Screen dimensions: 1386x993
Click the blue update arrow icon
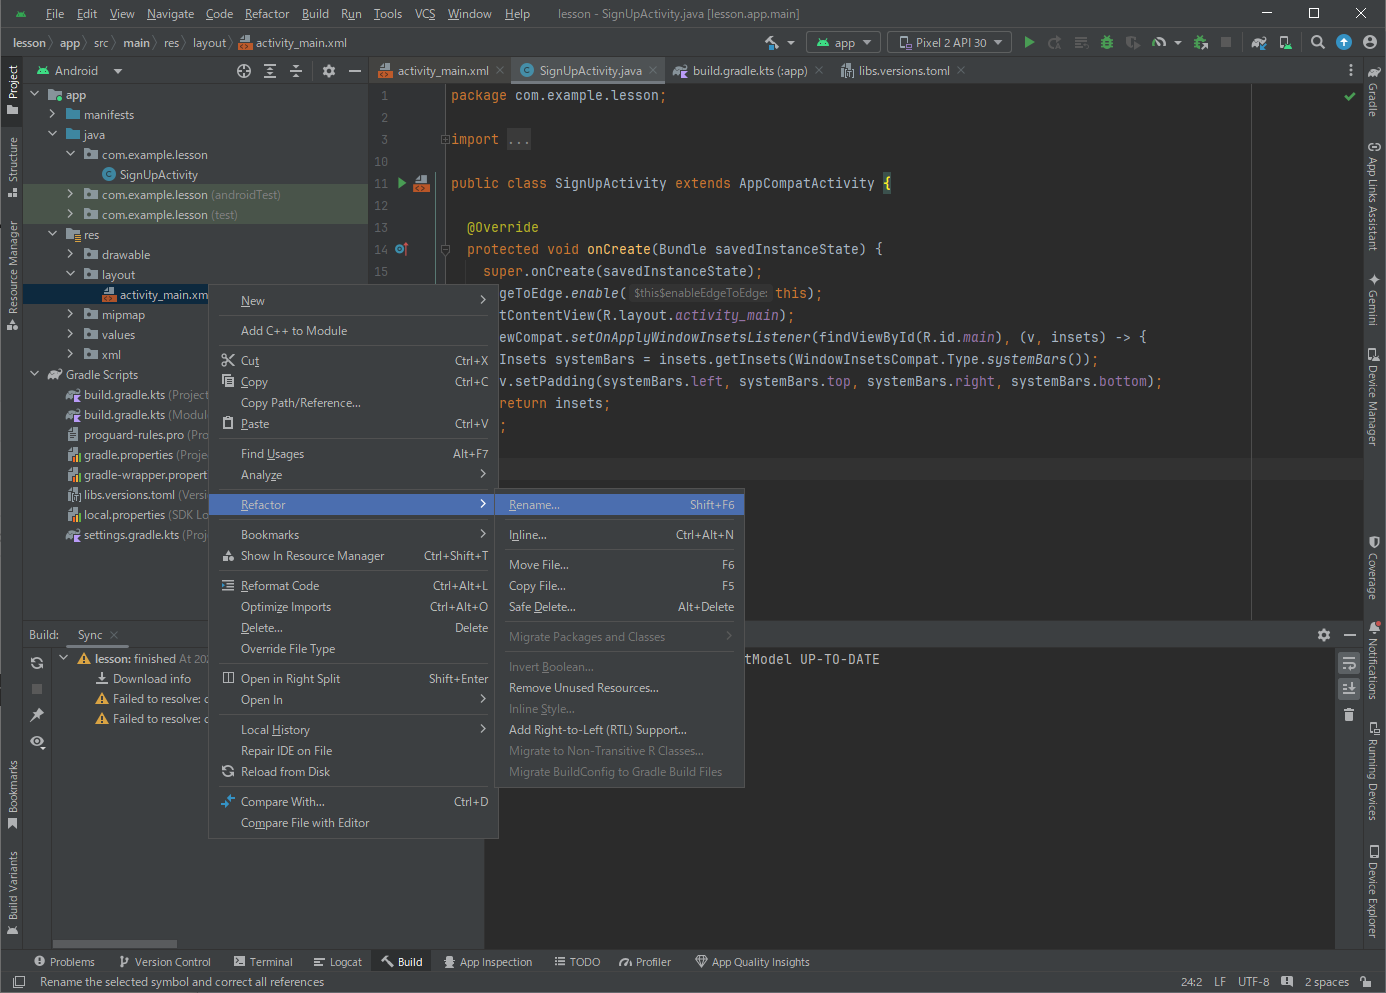point(1344,42)
